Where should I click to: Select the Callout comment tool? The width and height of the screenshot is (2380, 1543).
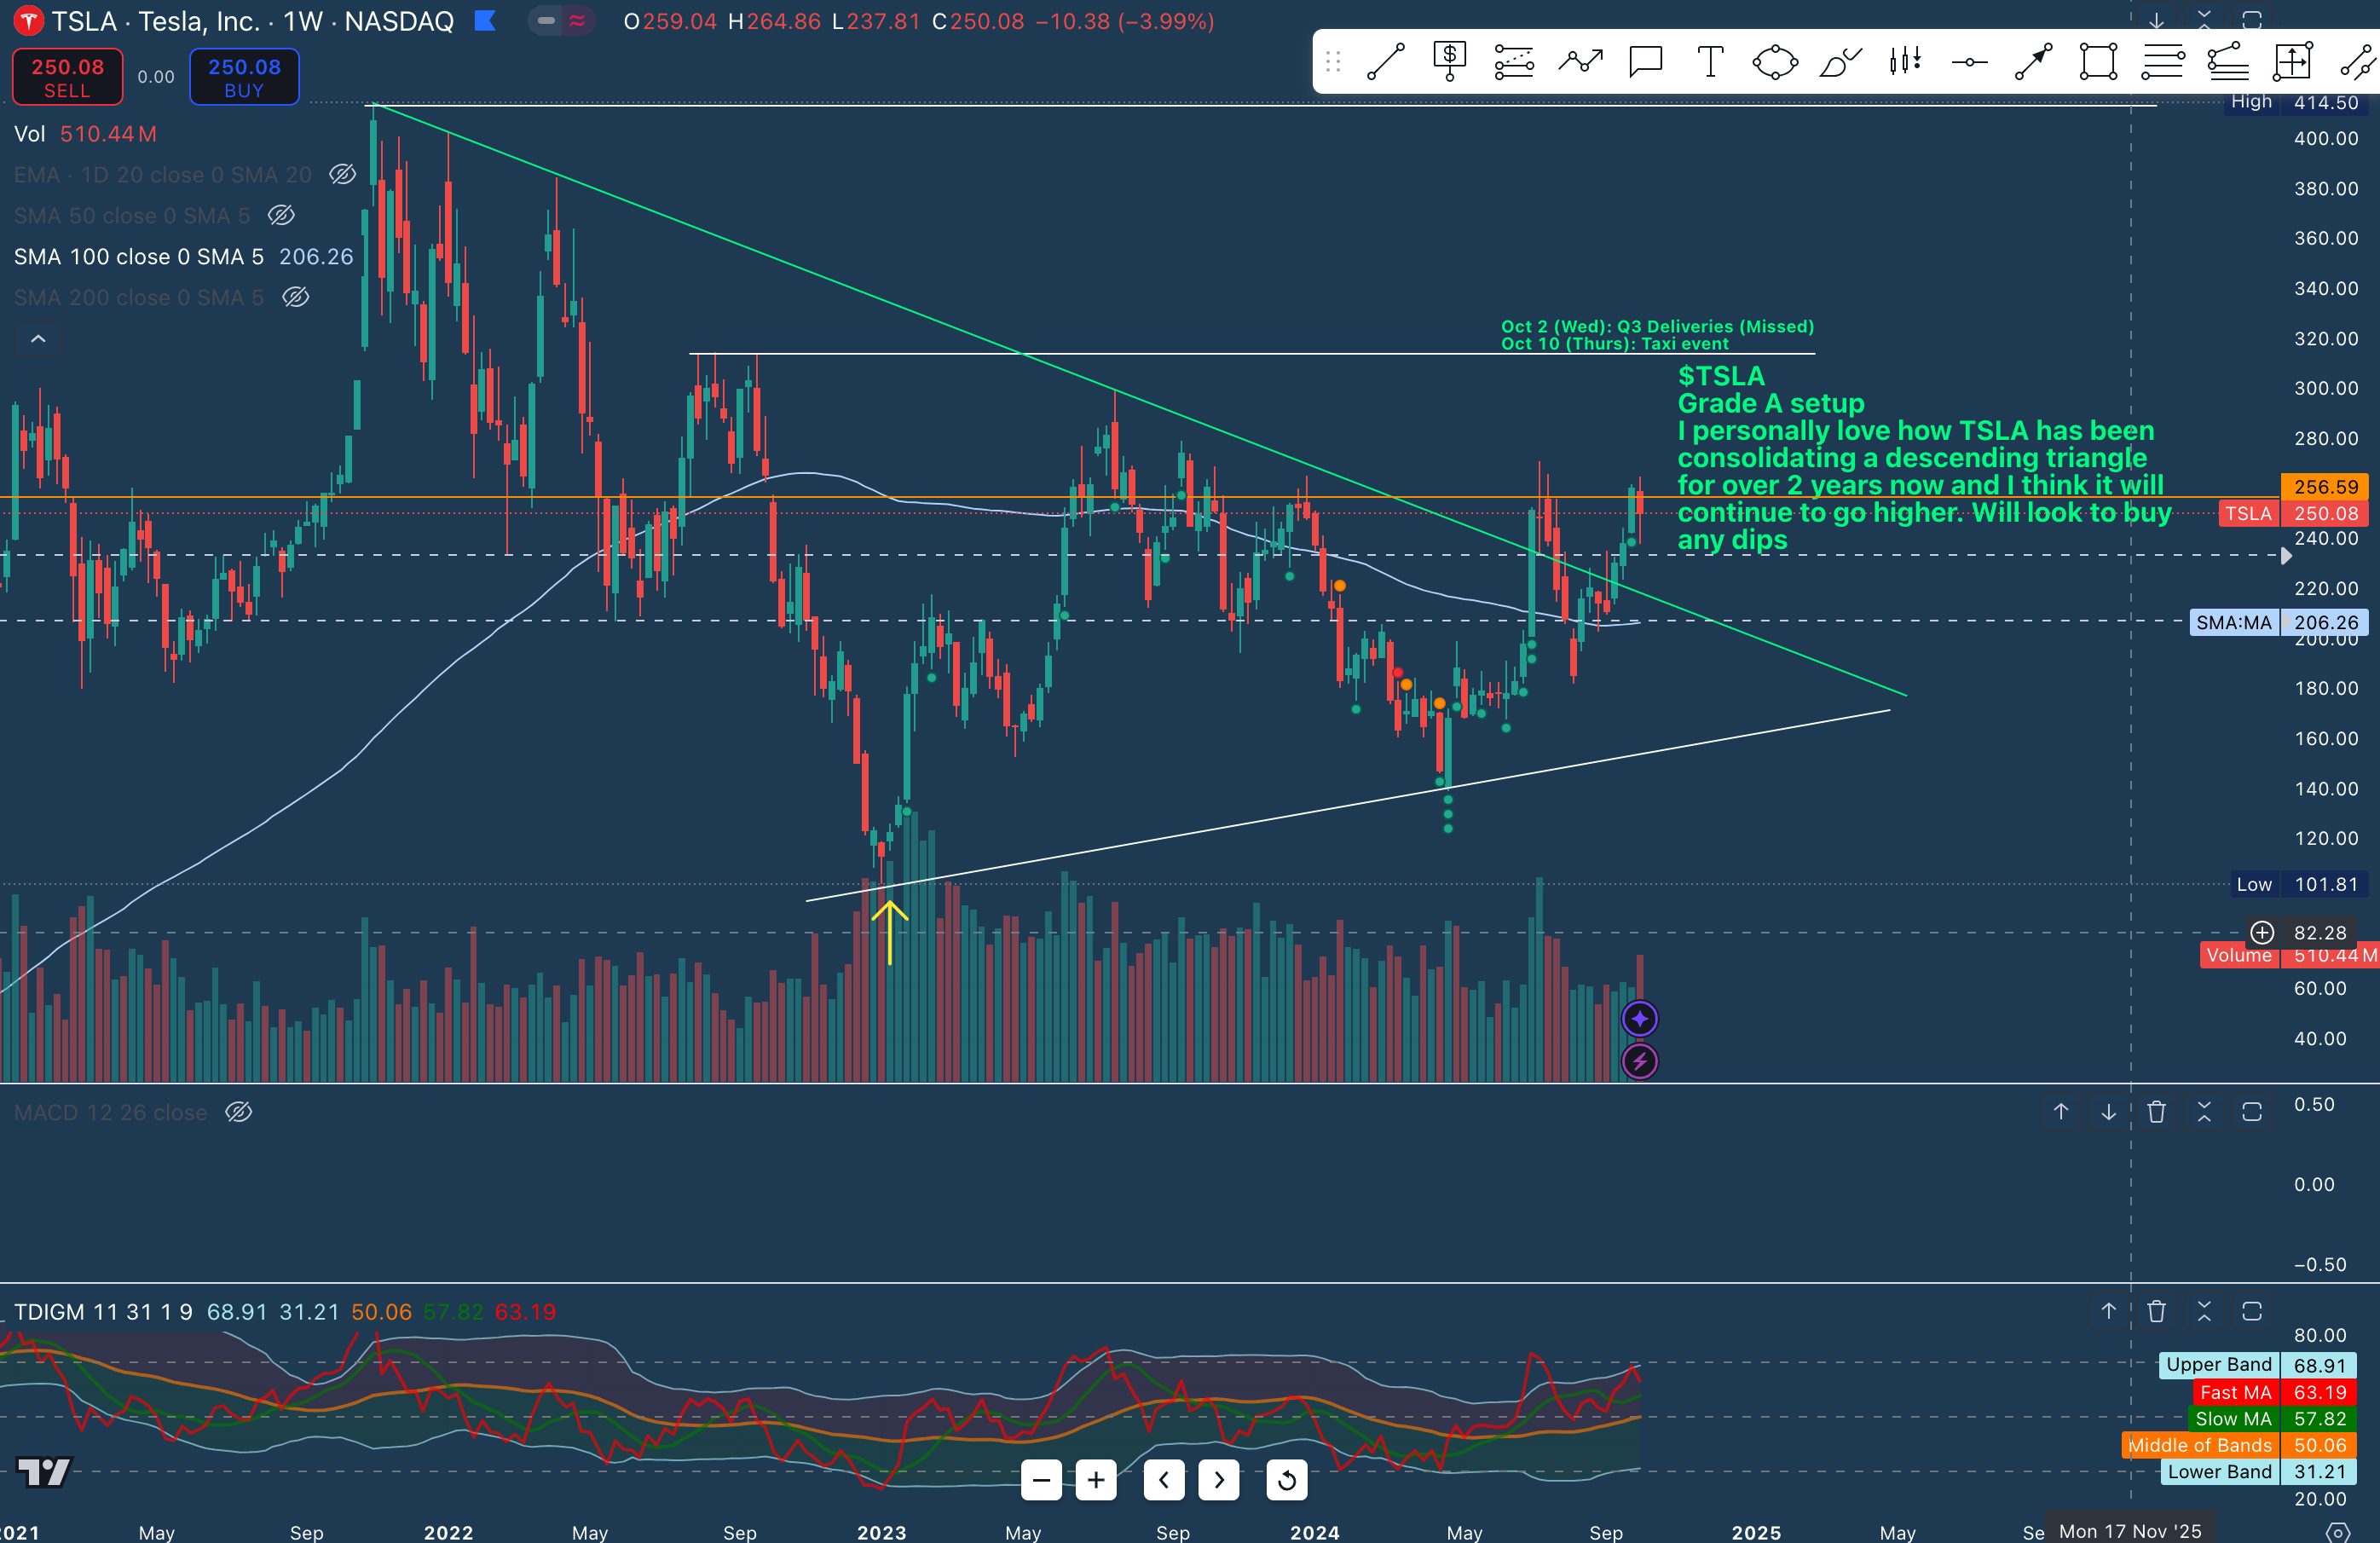pyautogui.click(x=1645, y=62)
